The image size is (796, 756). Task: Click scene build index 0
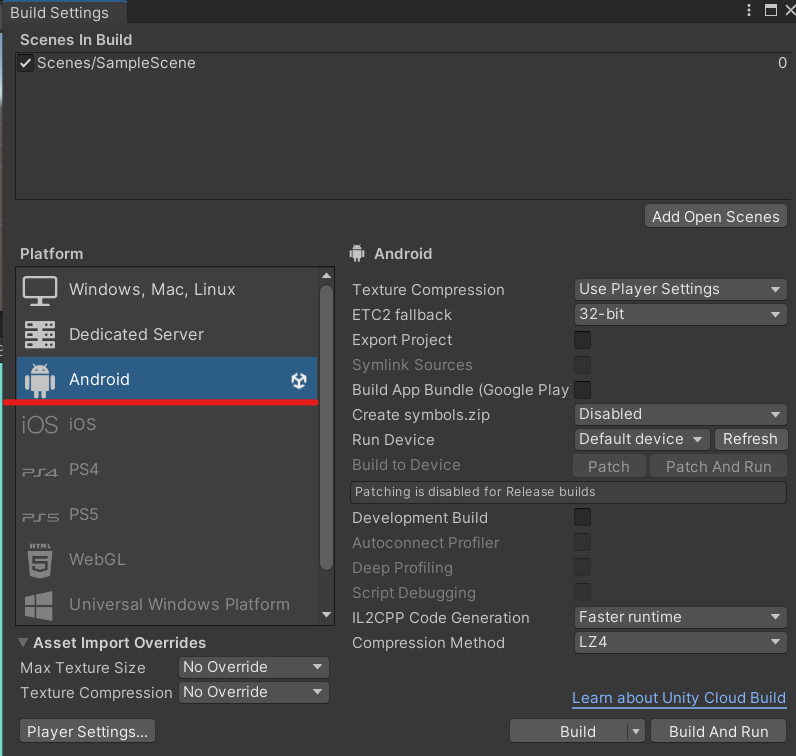click(782, 63)
